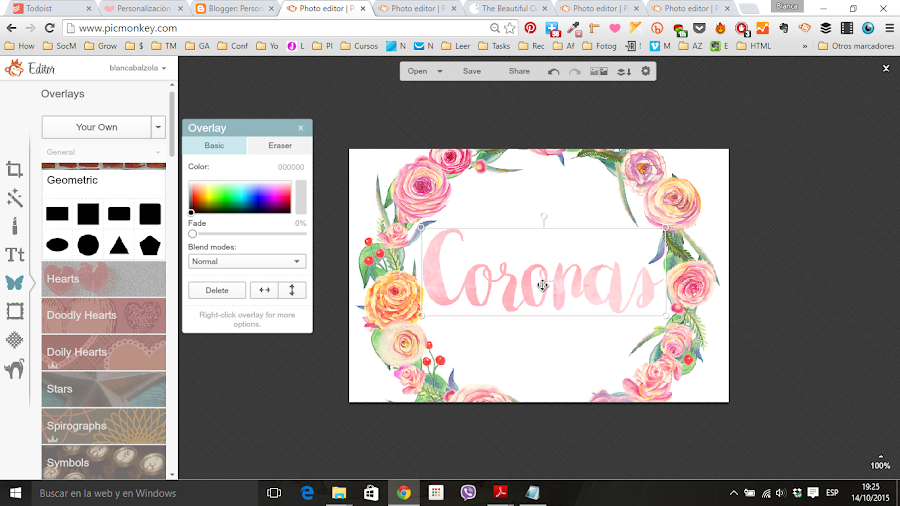This screenshot has width=900, height=506.
Task: Click the Your Own button
Action: [96, 127]
